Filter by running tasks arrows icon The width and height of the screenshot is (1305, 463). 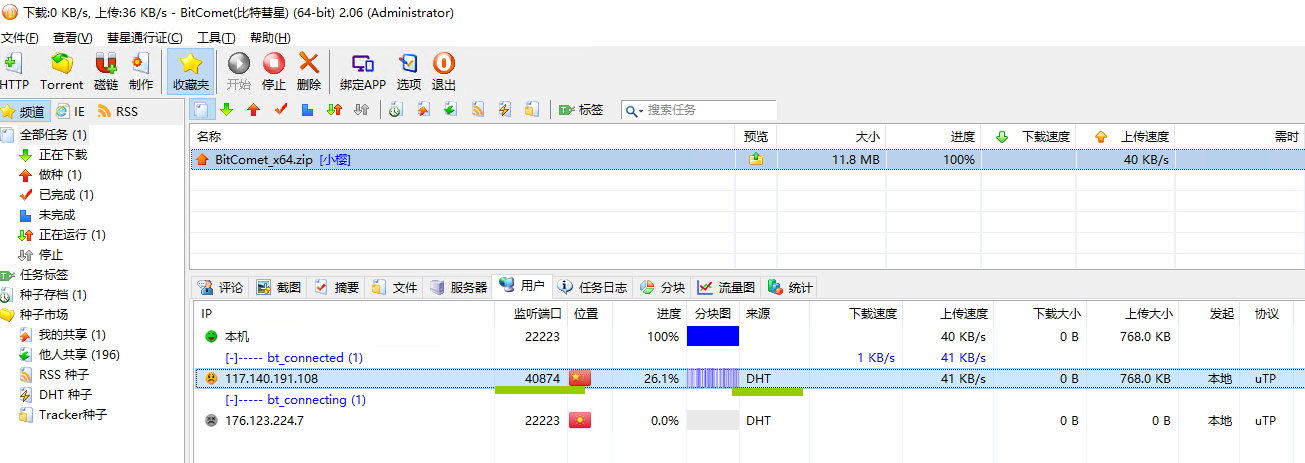pos(335,109)
